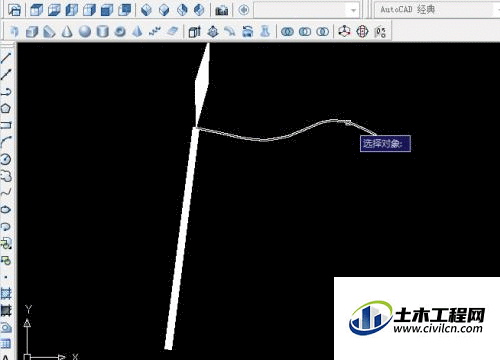Viewport: 500px width, 360px height.
Task: Select the Arc tool
Action: coord(6,142)
